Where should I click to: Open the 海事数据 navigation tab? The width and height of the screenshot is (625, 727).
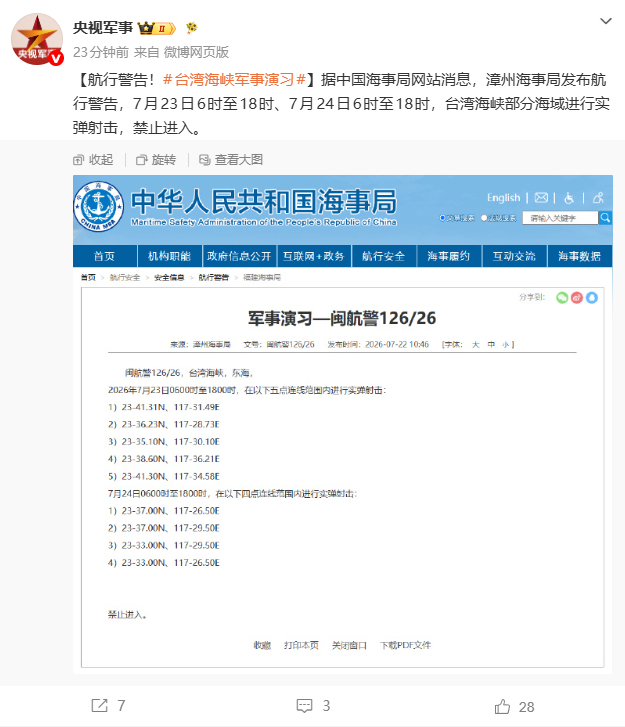coord(580,256)
